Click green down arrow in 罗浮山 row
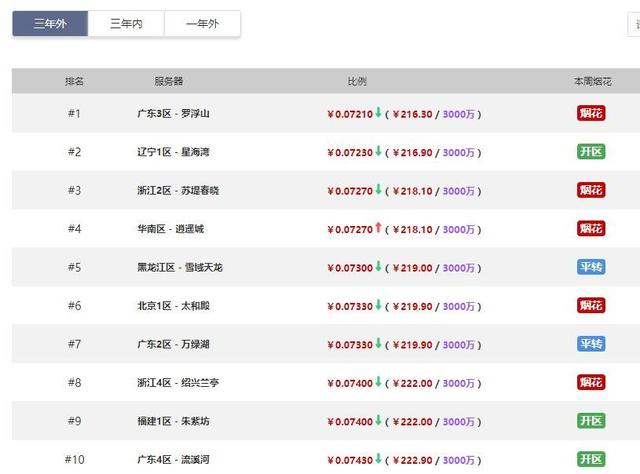This screenshot has width=640, height=474. click(x=378, y=113)
